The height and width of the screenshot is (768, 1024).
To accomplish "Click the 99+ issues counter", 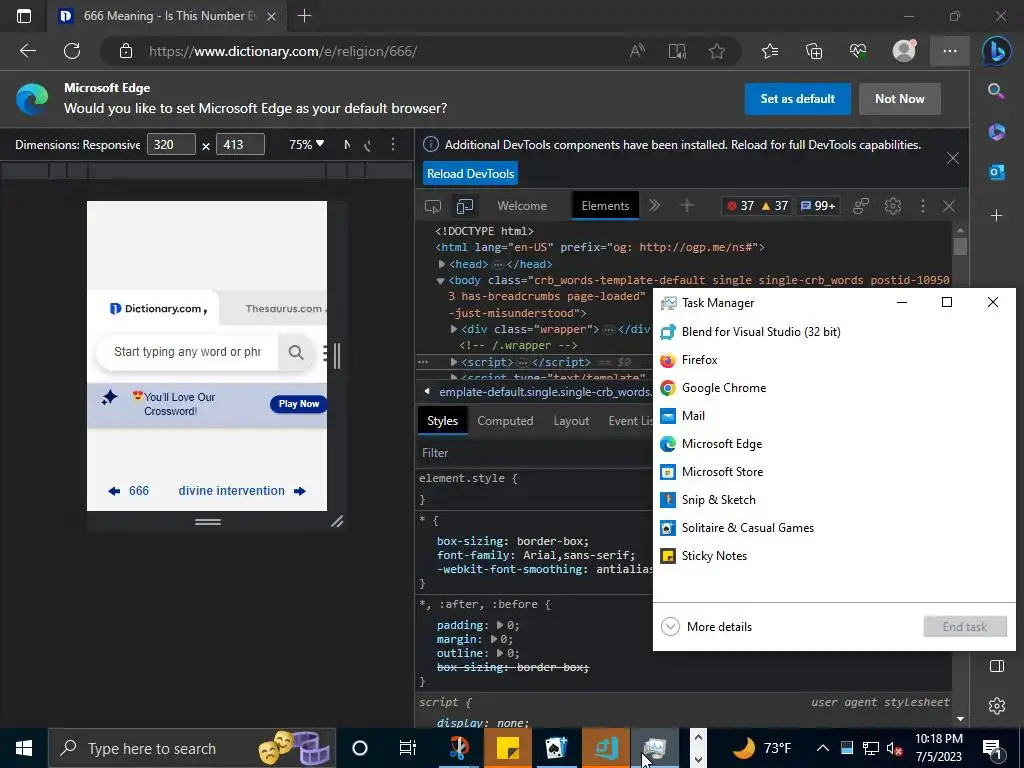I will click(818, 206).
